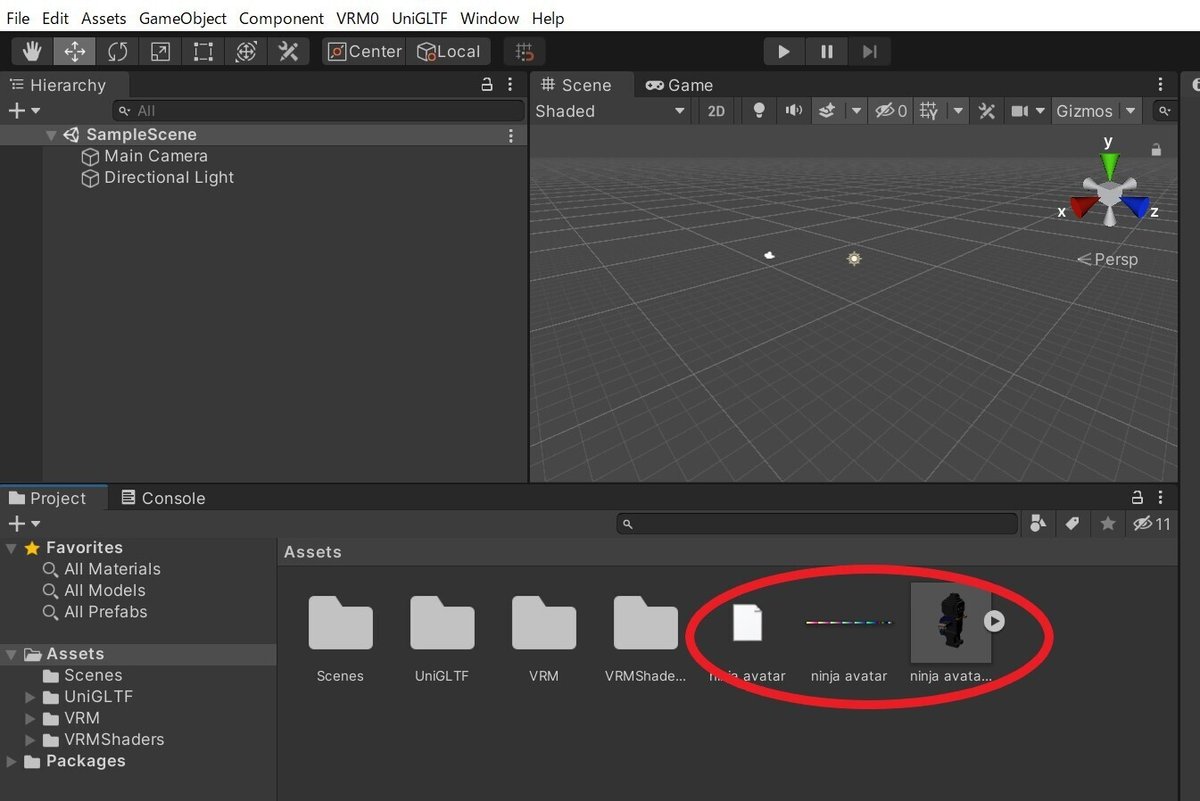The image size is (1200, 801).
Task: Toggle Gizmos in scene view
Action: point(1084,111)
